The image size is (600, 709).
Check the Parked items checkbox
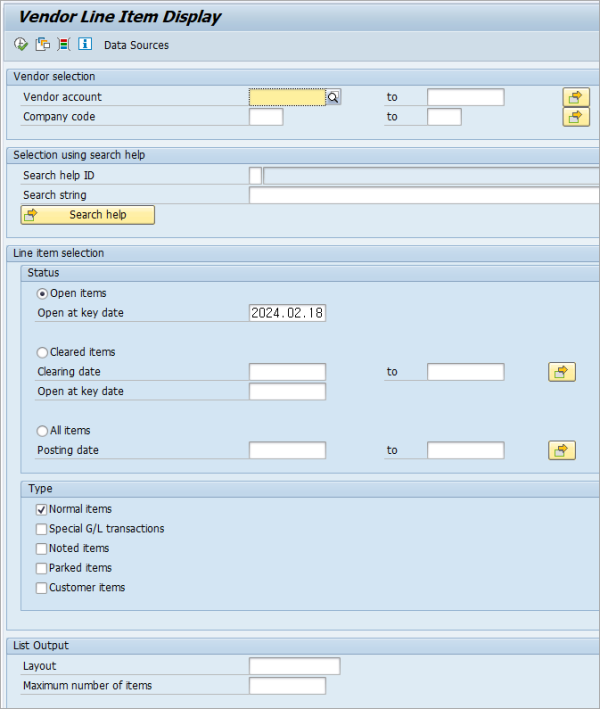pyautogui.click(x=41, y=568)
